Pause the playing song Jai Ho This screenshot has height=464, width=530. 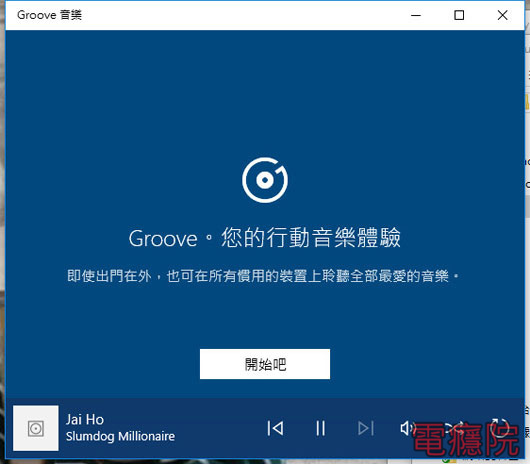pyautogui.click(x=320, y=428)
